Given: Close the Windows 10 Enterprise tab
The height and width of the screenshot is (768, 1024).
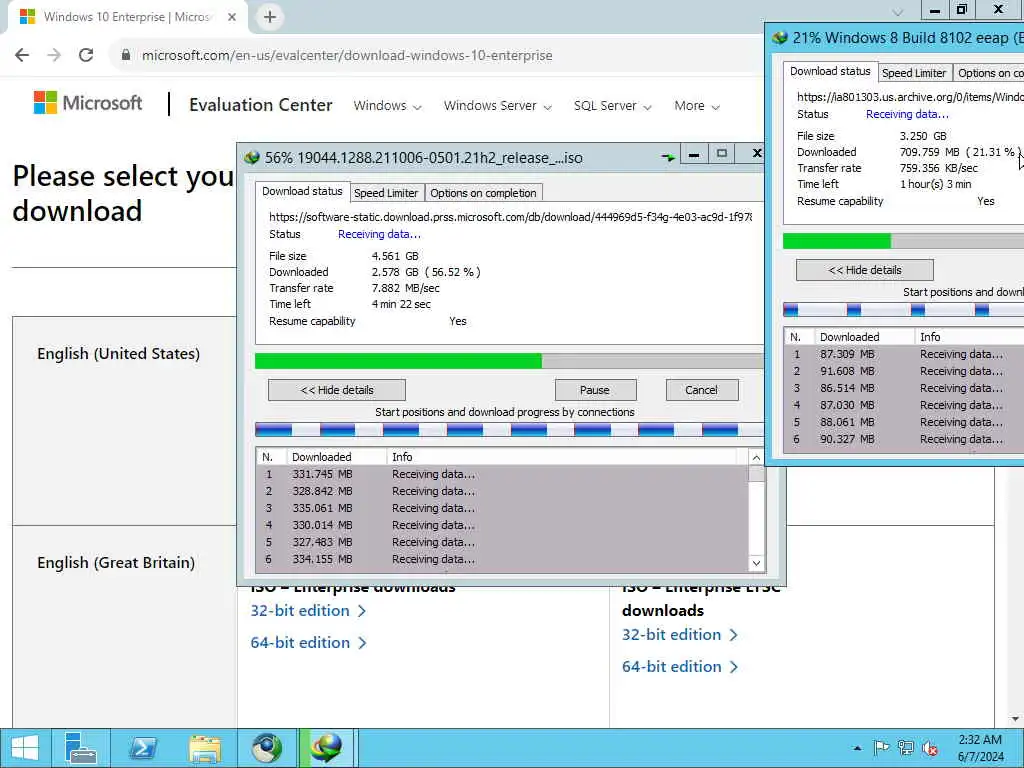Looking at the screenshot, I should (232, 17).
